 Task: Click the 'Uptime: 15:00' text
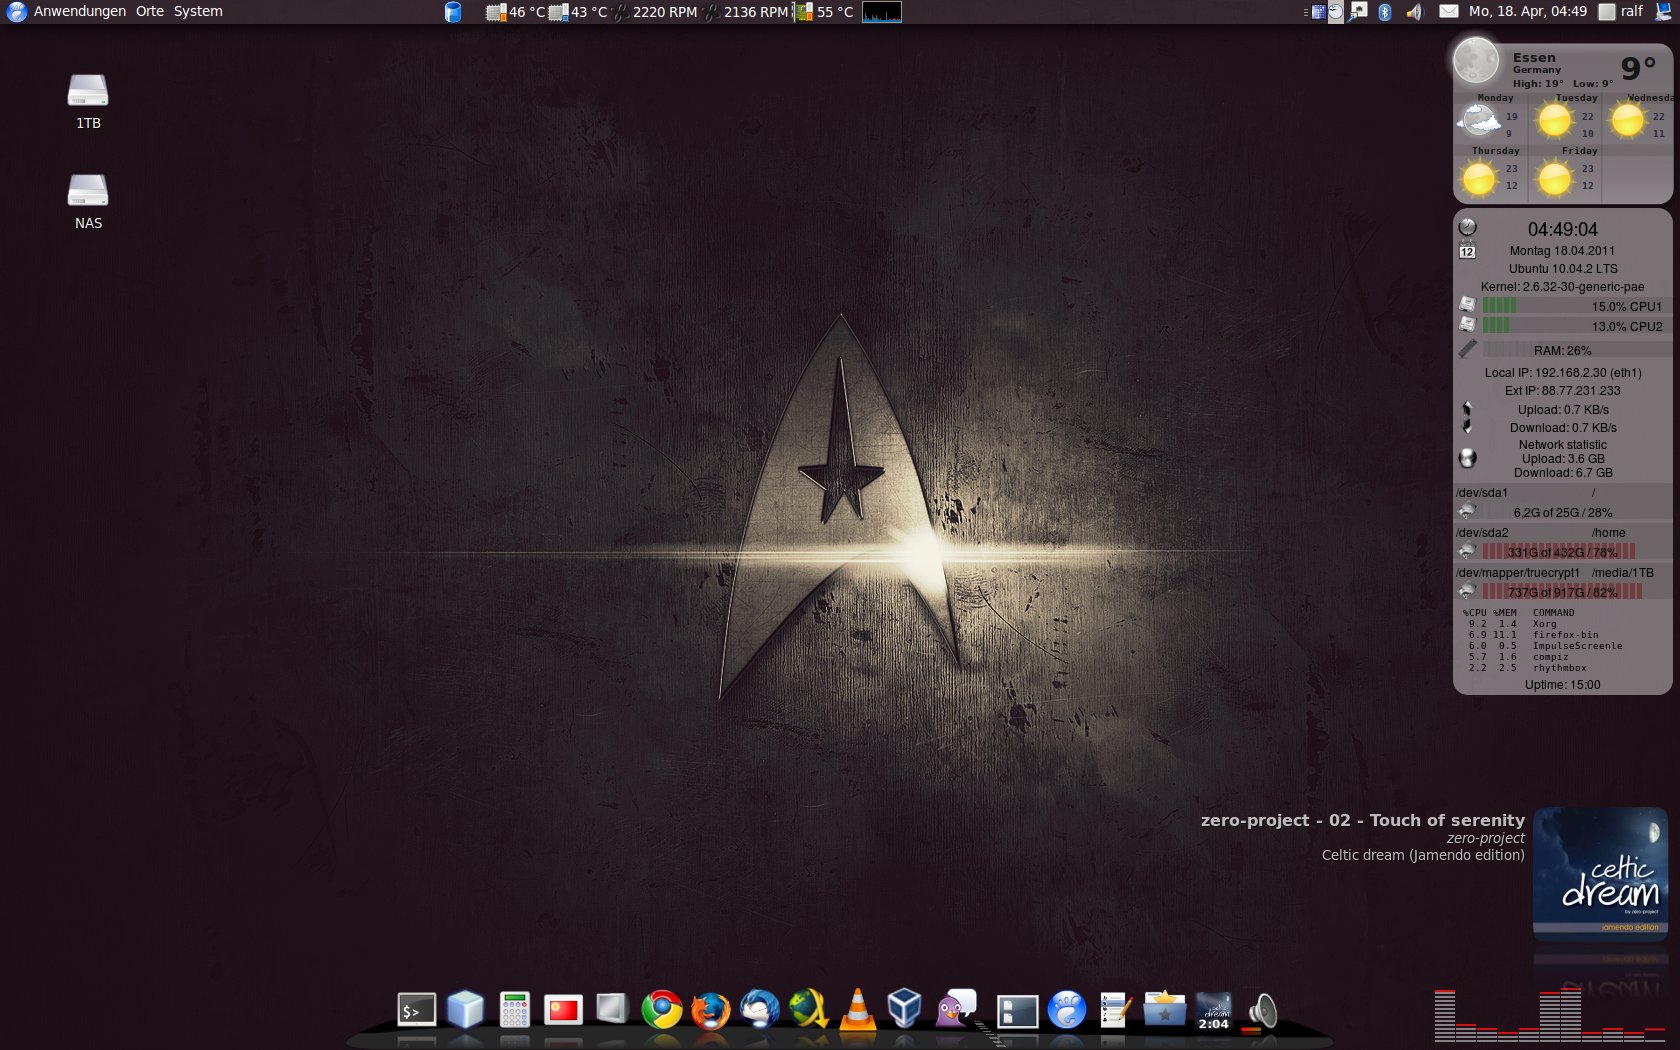[x=1562, y=685]
